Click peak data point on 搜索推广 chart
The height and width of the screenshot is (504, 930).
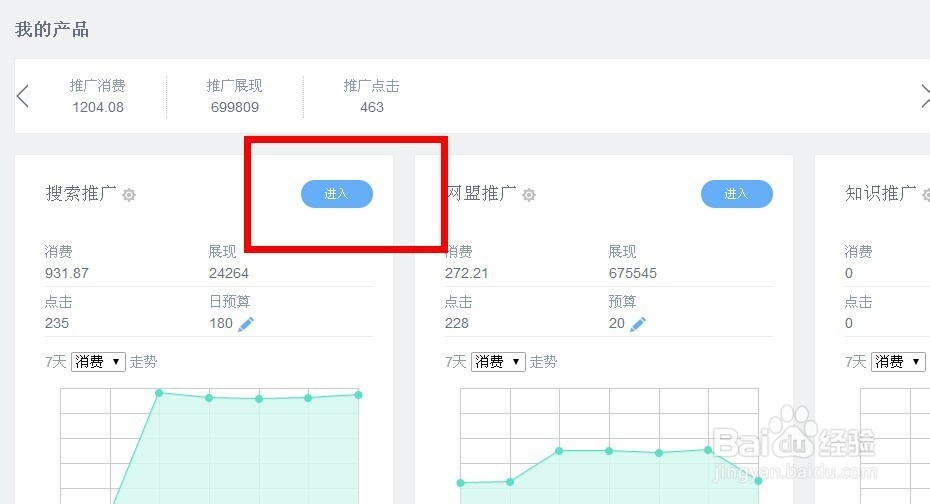[159, 393]
